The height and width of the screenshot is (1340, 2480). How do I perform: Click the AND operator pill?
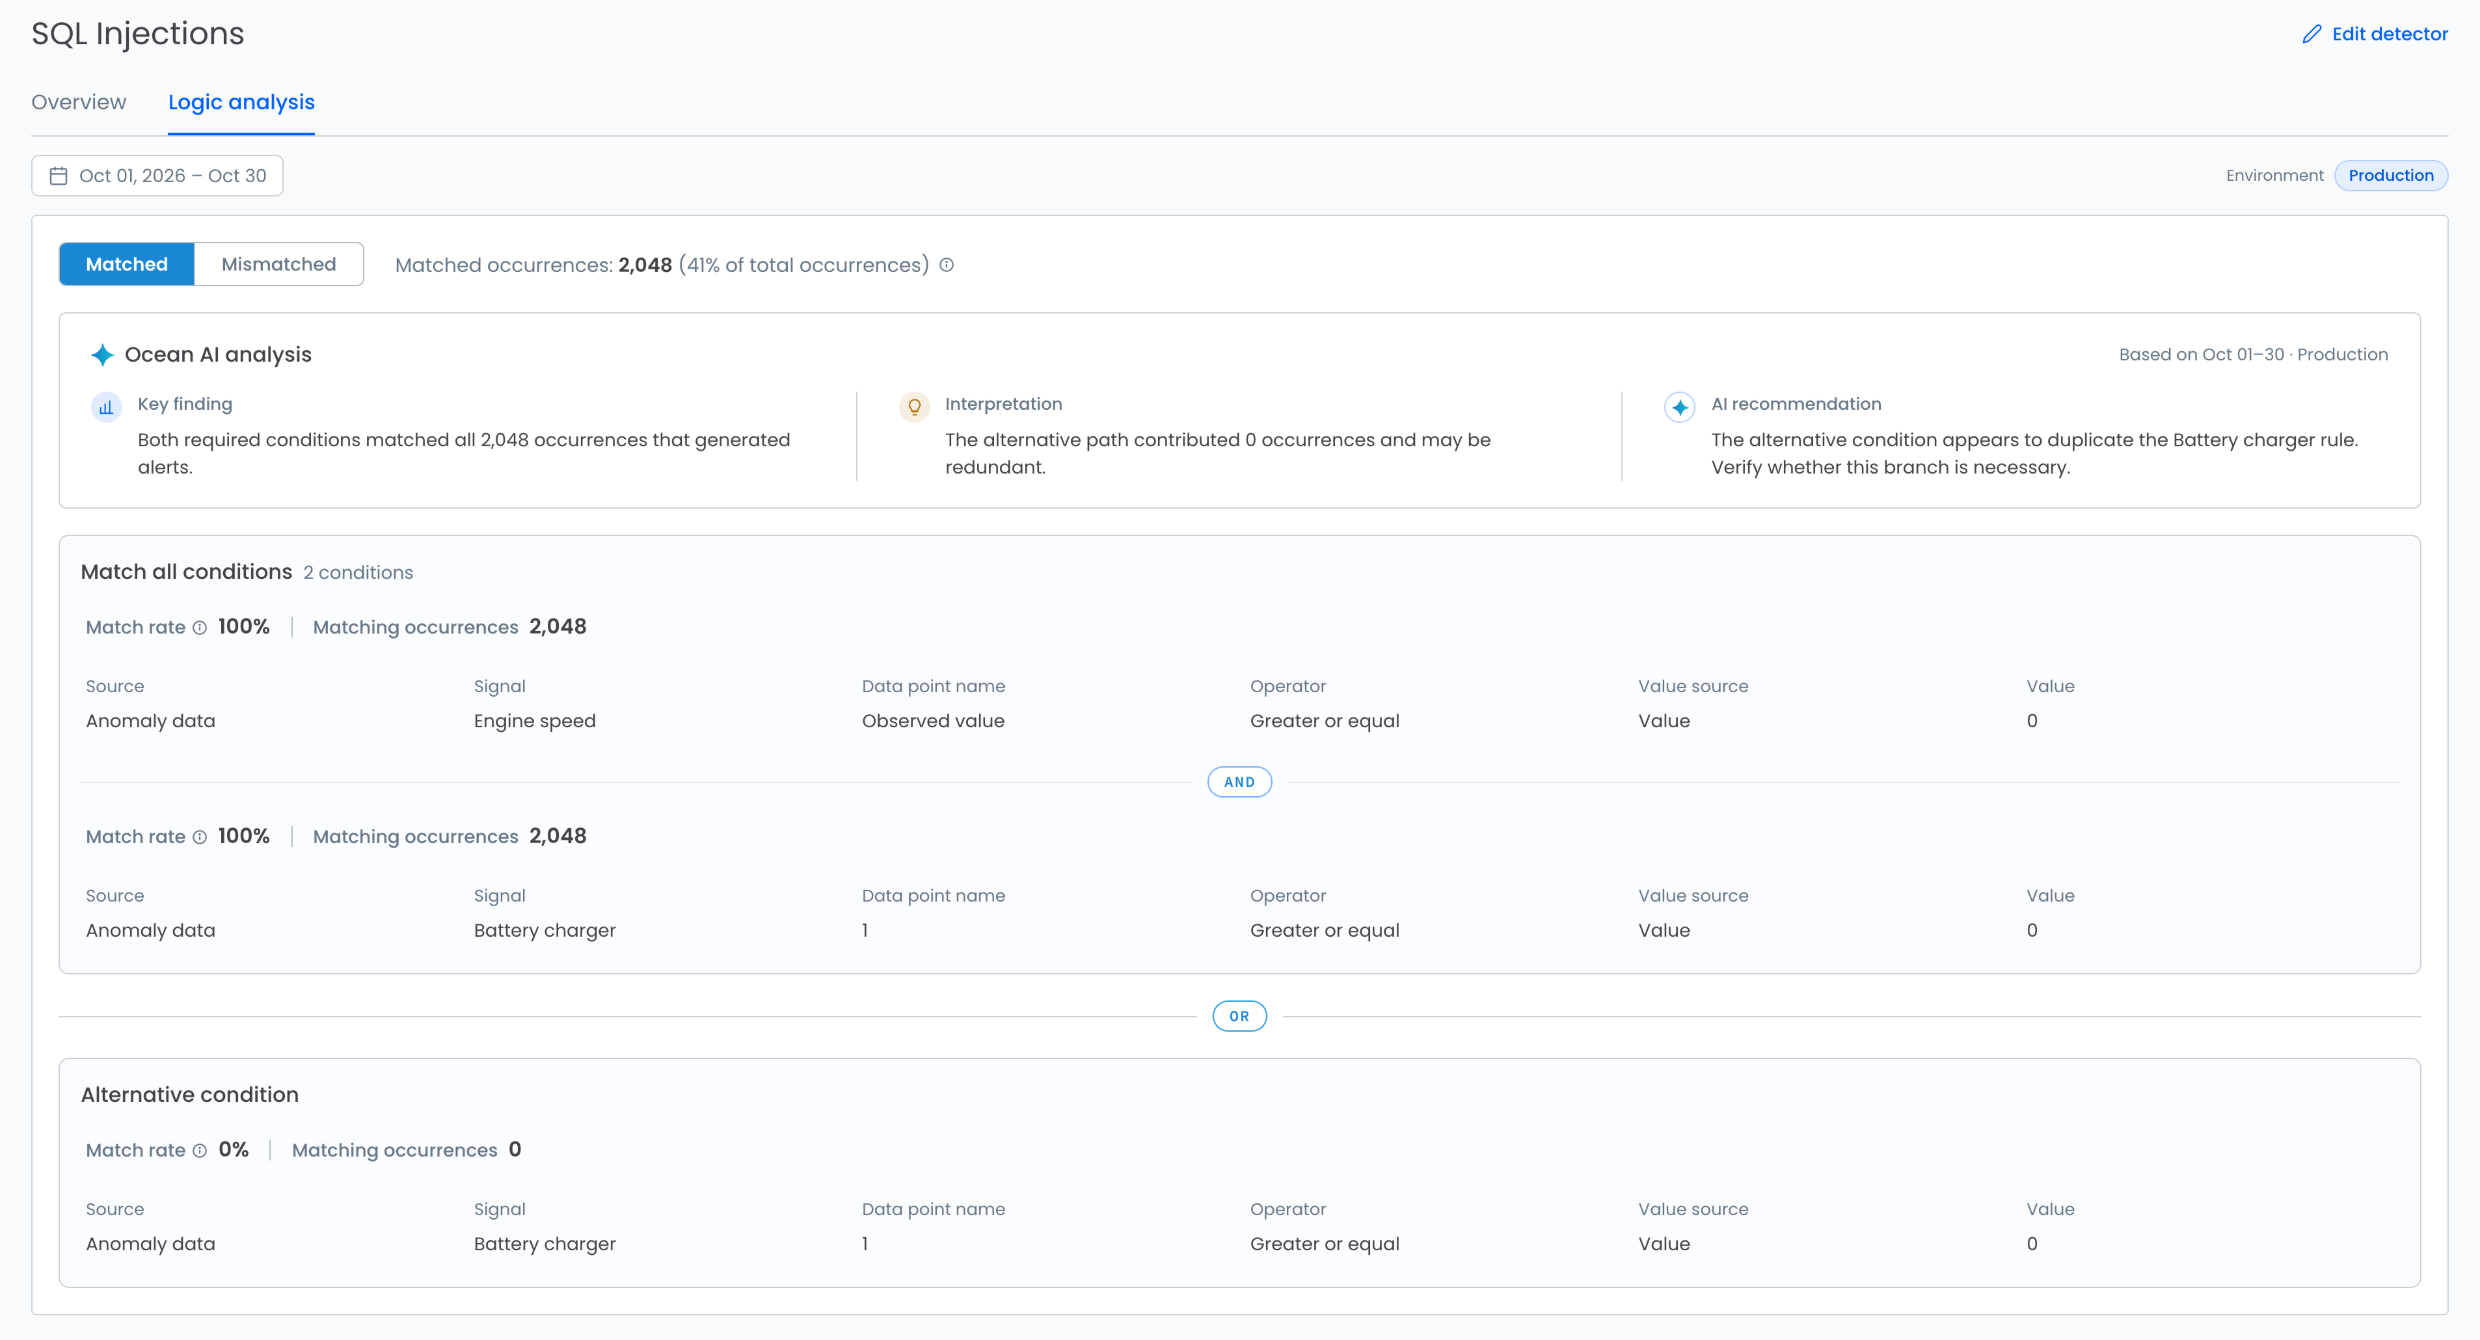coord(1239,782)
